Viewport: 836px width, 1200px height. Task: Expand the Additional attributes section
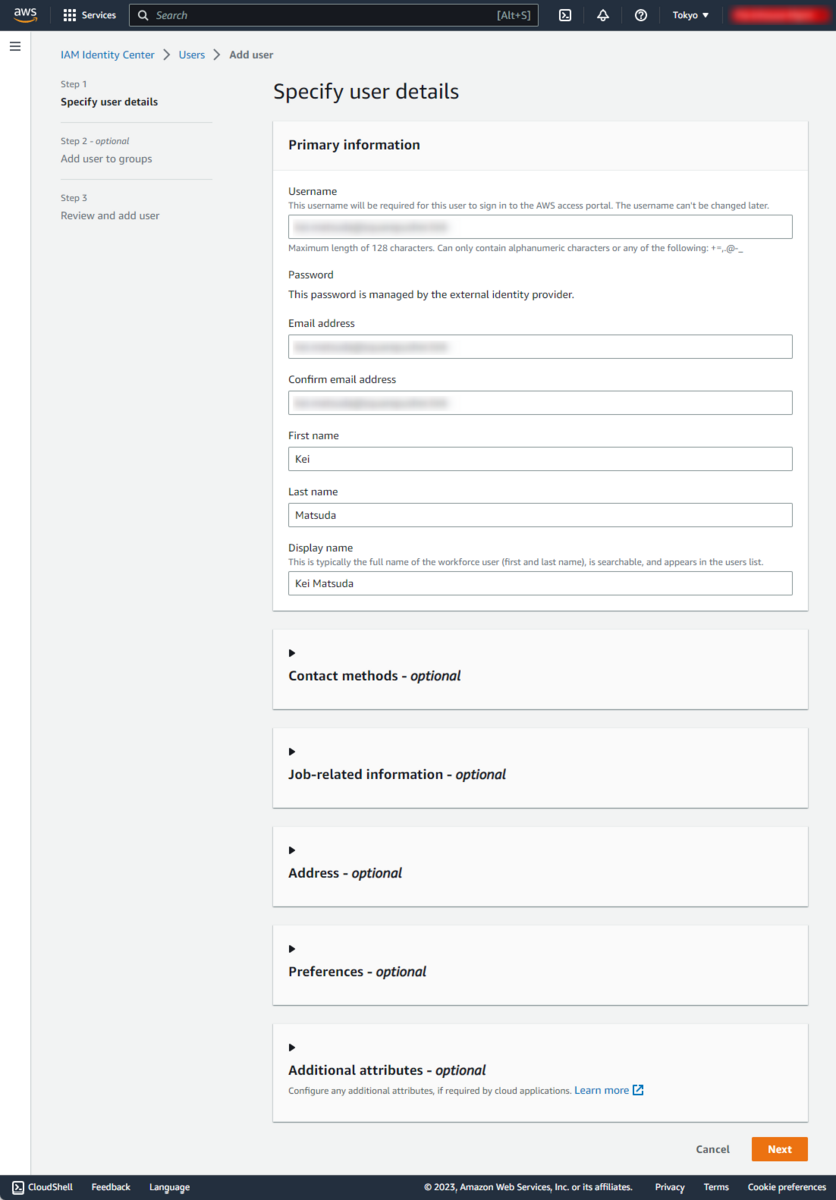[x=292, y=1047]
